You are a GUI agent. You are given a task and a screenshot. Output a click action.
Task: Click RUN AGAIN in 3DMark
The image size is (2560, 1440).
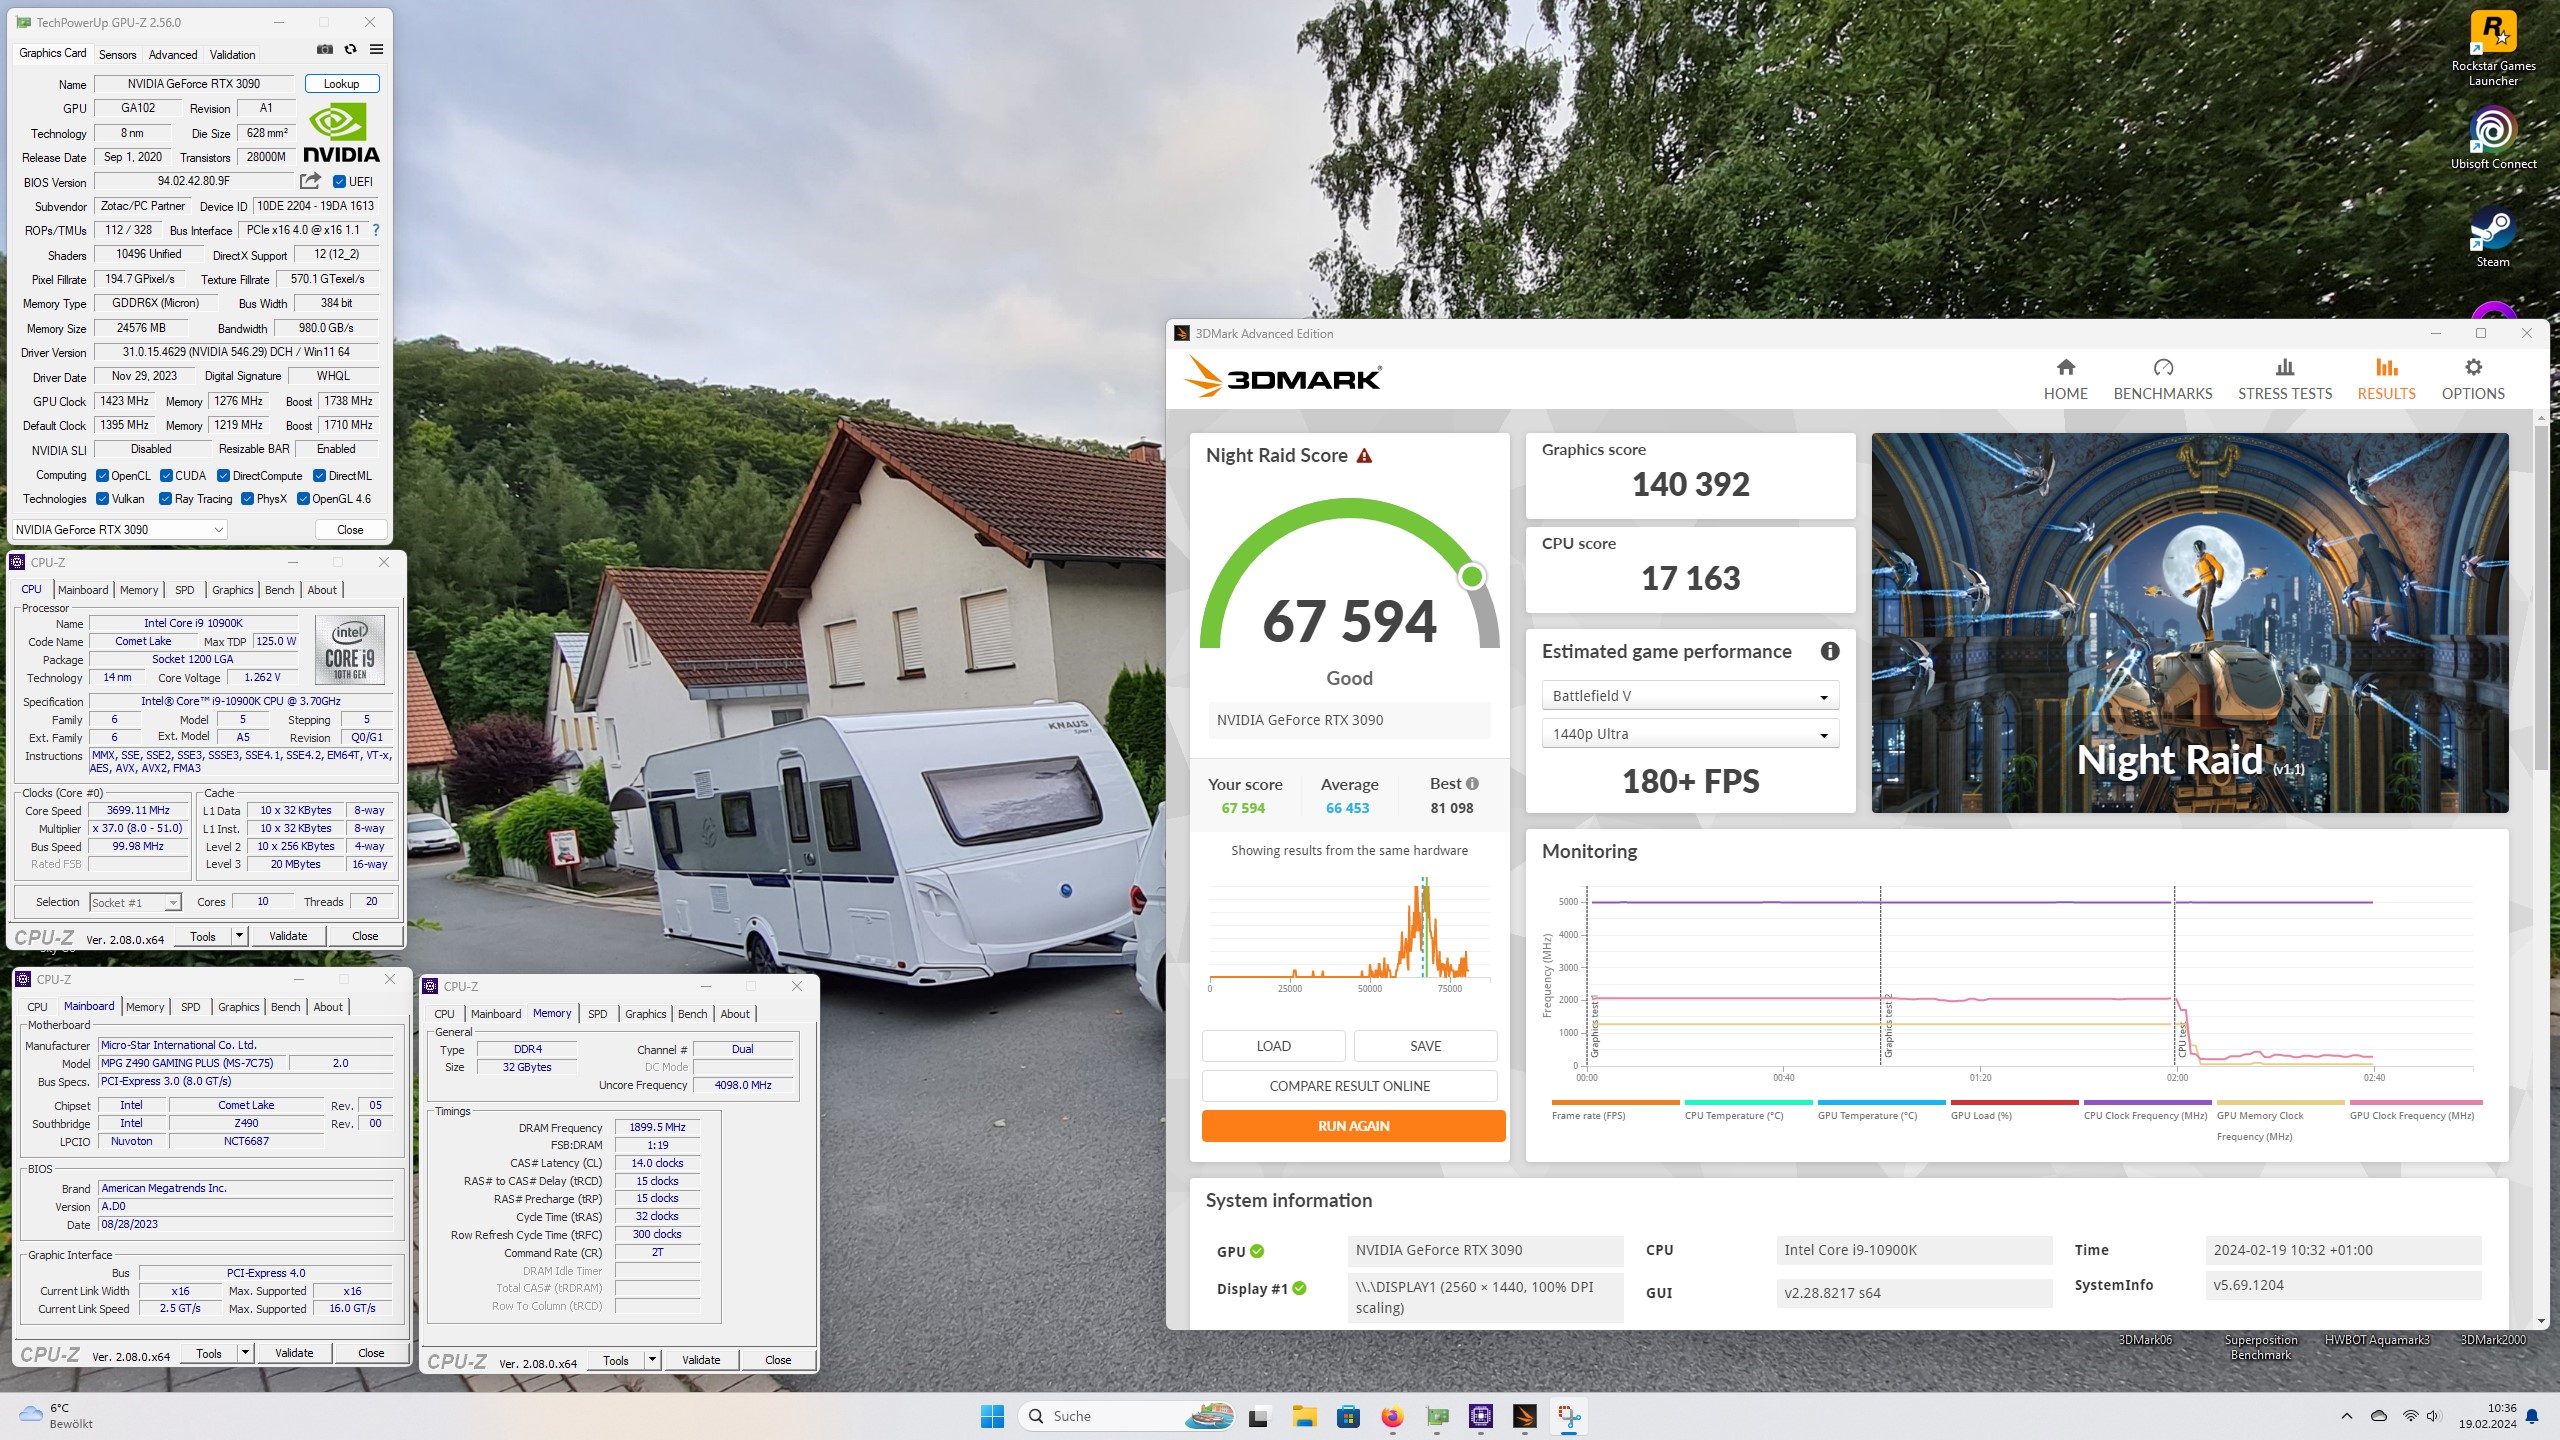pyautogui.click(x=1353, y=1126)
